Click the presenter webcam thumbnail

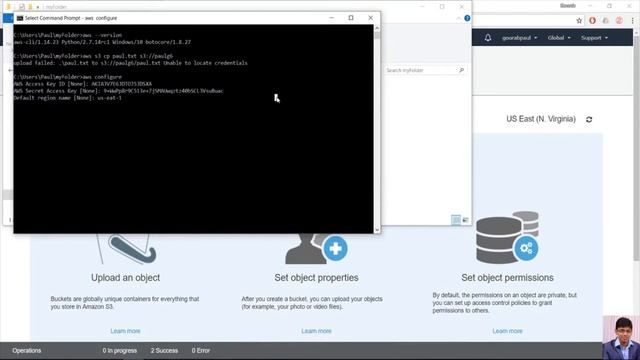(x=621, y=338)
